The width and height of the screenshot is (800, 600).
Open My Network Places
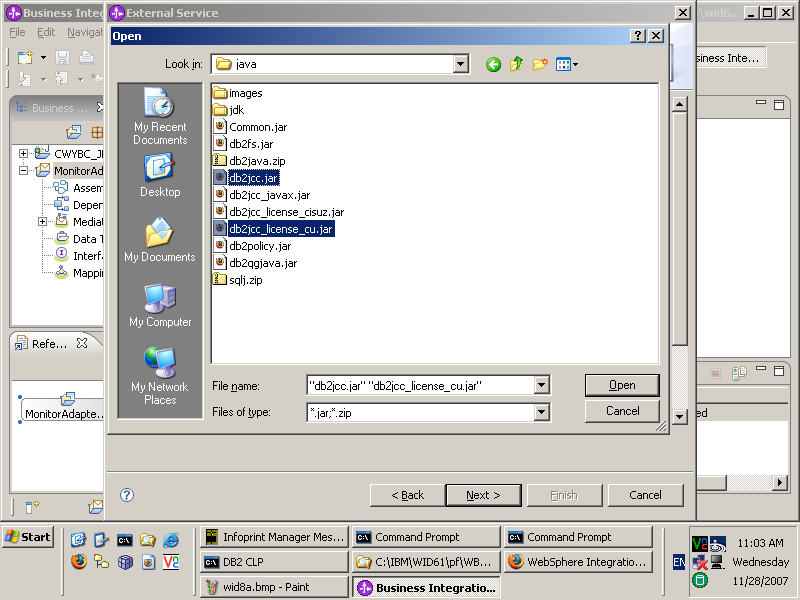(x=160, y=376)
